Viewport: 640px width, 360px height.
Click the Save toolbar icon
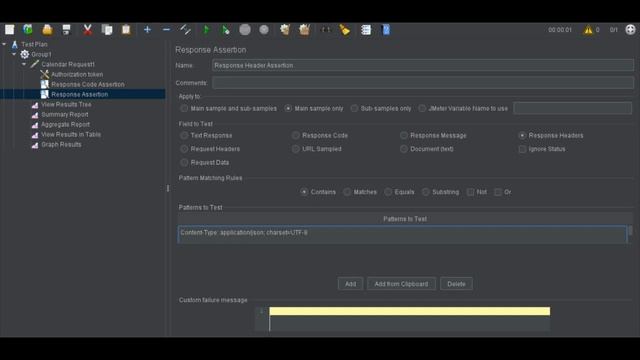[x=66, y=29]
